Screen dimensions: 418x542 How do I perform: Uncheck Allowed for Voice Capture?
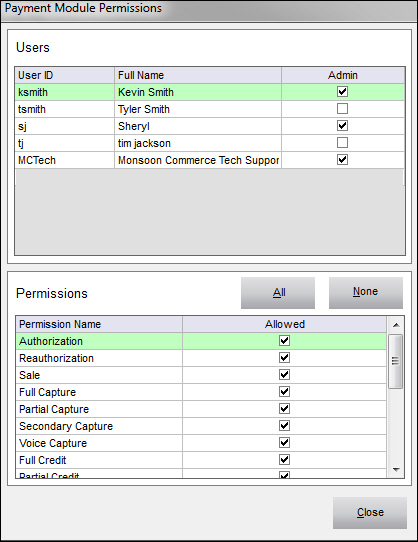(x=284, y=442)
